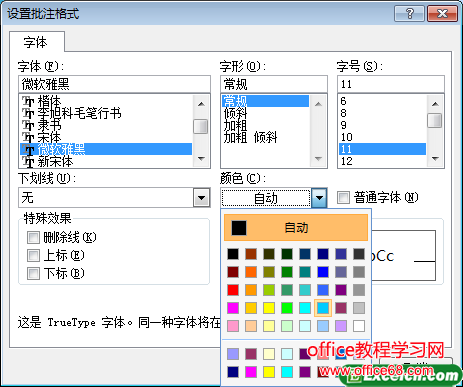Click font list scroll-down arrow
The height and width of the screenshot is (387, 463).
(x=201, y=159)
